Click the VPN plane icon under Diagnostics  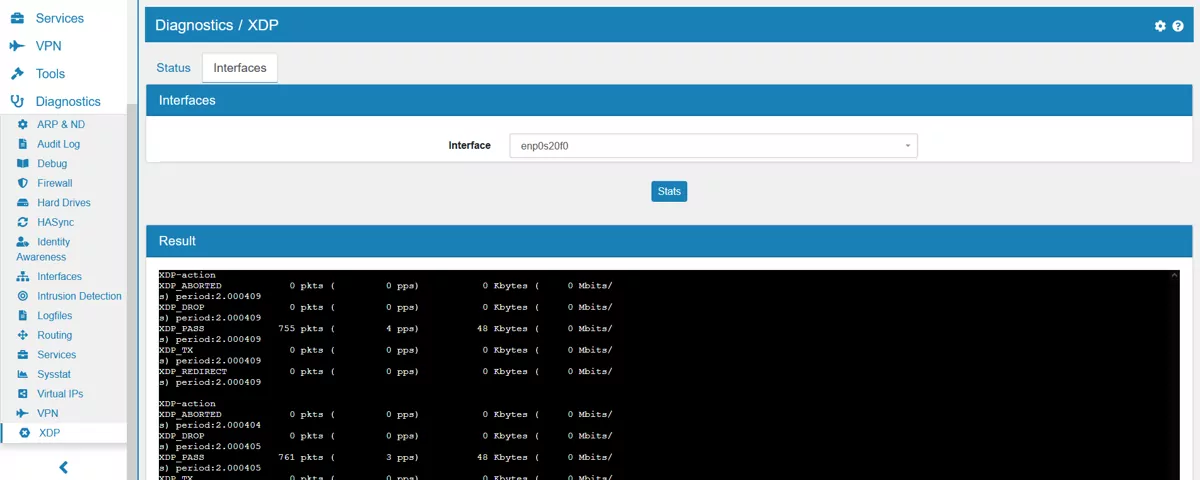[23, 413]
